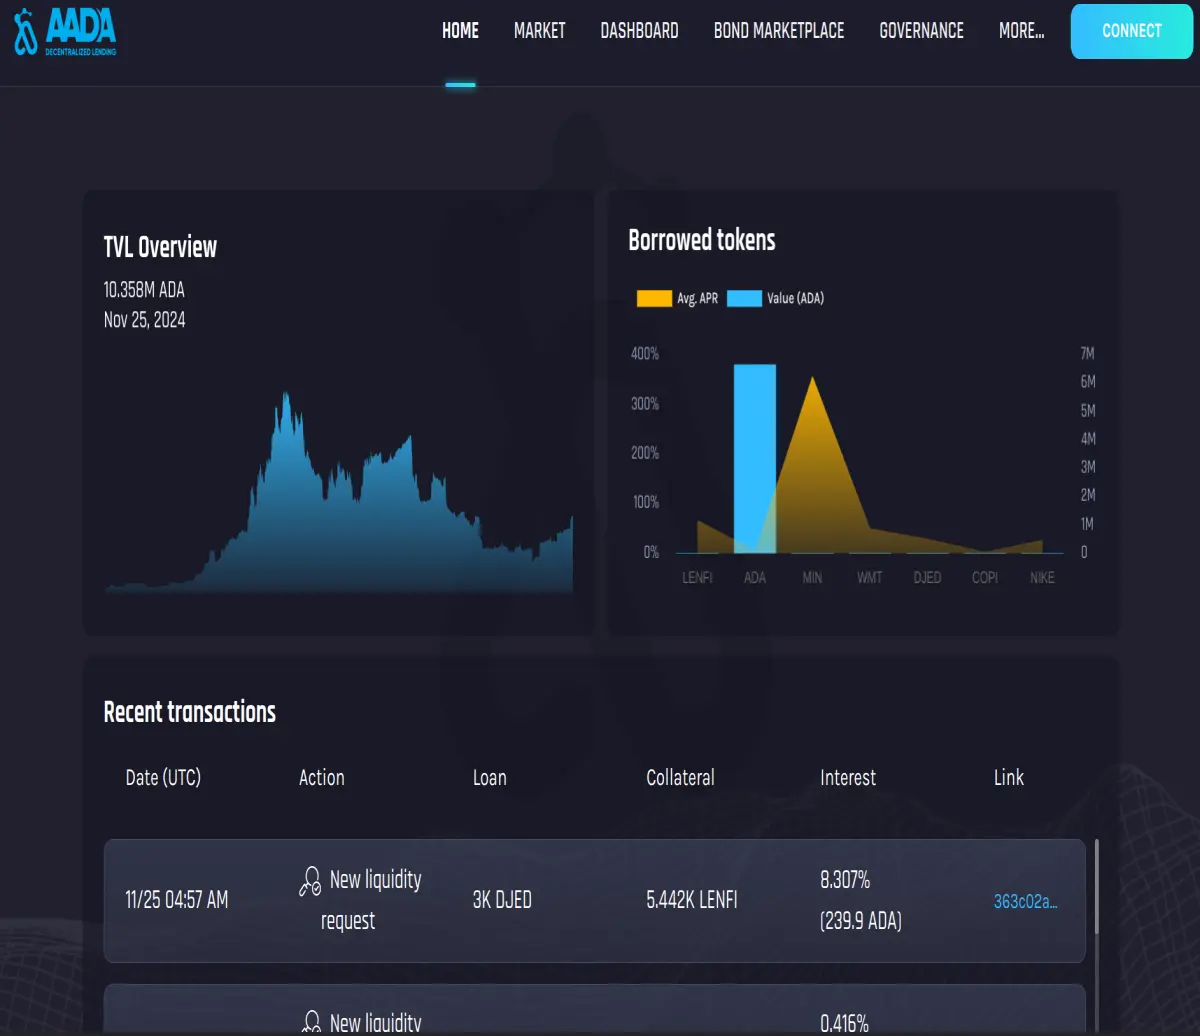1200x1036 pixels.
Task: Click the blue ADA bar in chart
Action: pyautogui.click(x=755, y=458)
